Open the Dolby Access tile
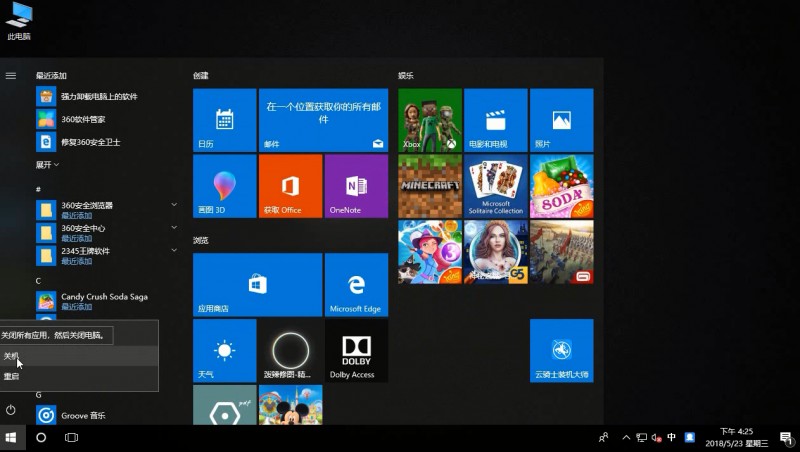 [356, 350]
